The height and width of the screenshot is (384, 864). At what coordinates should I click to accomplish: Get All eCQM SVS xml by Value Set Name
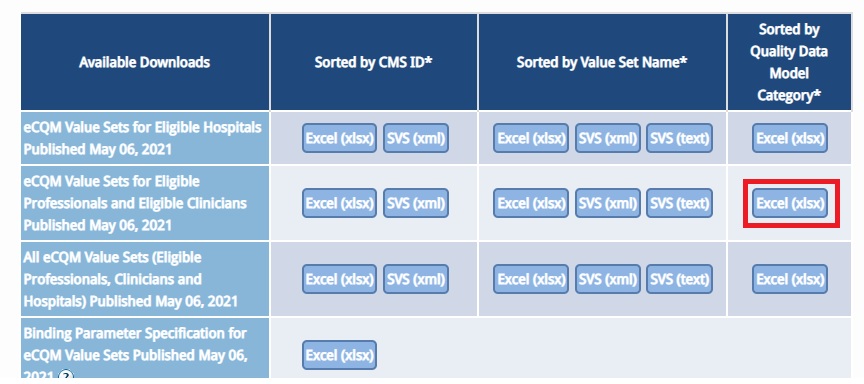(x=608, y=279)
